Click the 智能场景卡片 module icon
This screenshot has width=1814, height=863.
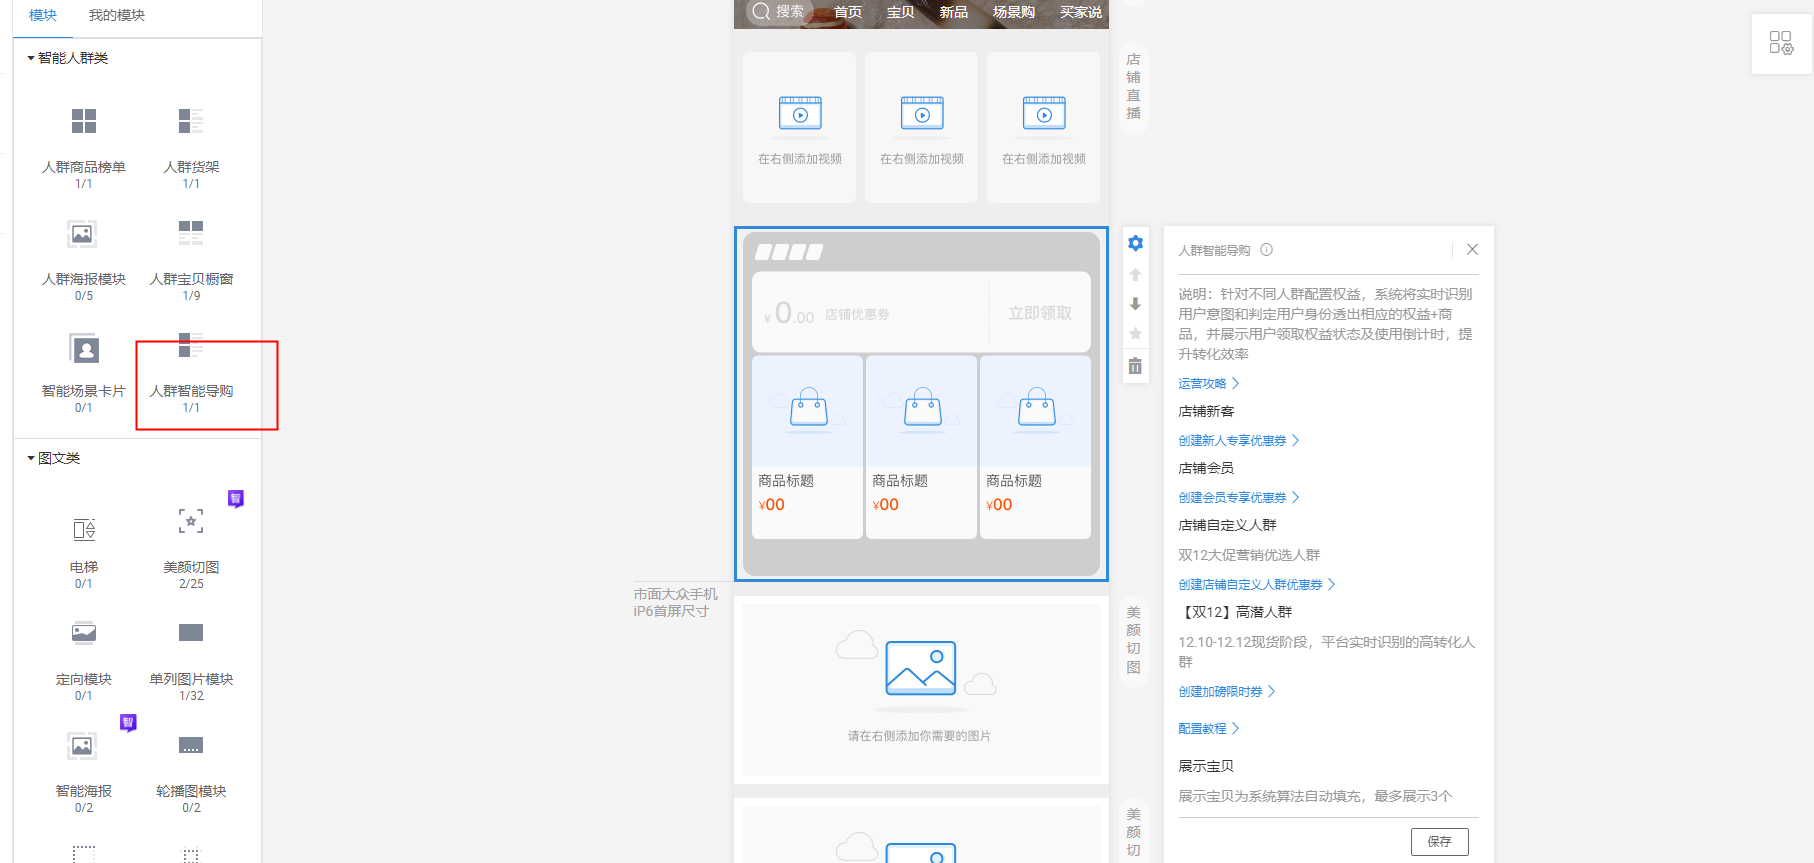point(84,349)
